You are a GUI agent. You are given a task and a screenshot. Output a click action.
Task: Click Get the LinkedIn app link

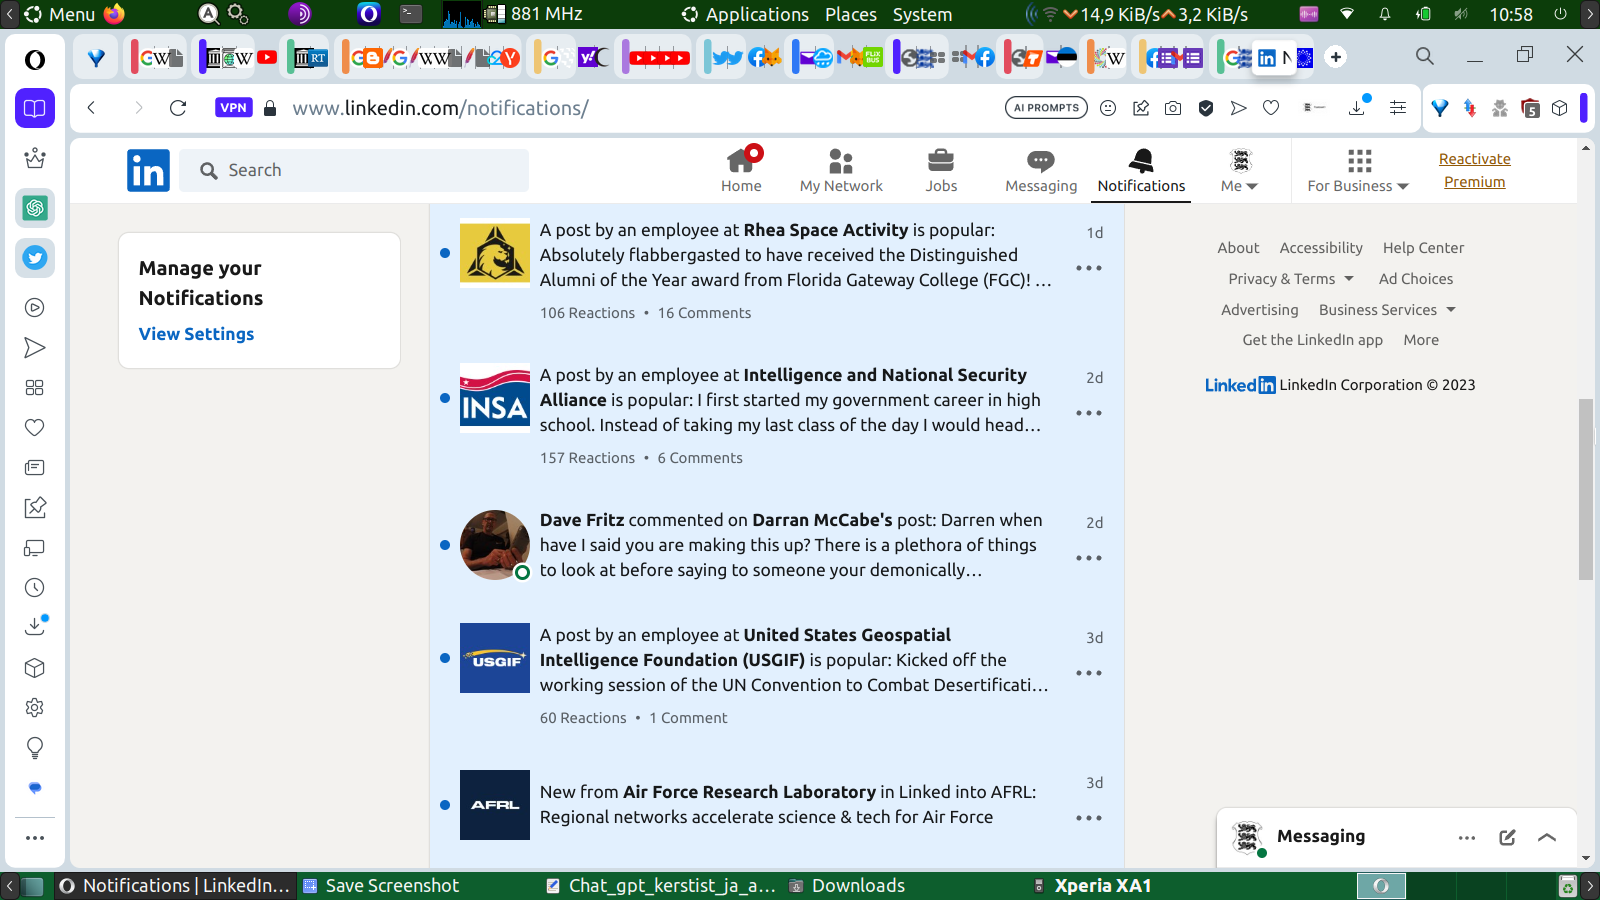click(x=1312, y=340)
